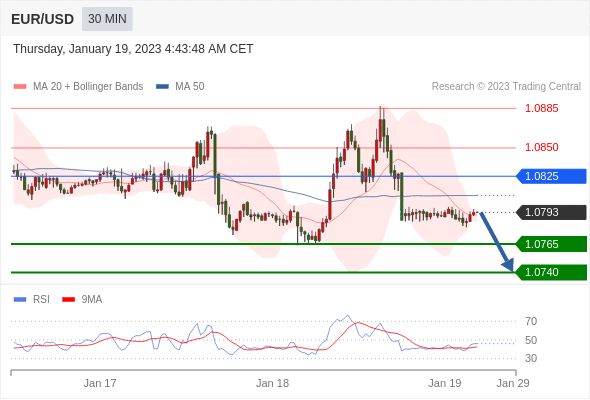Select the 1.0793 current price tag
This screenshot has width=590, height=400.
pyautogui.click(x=551, y=212)
